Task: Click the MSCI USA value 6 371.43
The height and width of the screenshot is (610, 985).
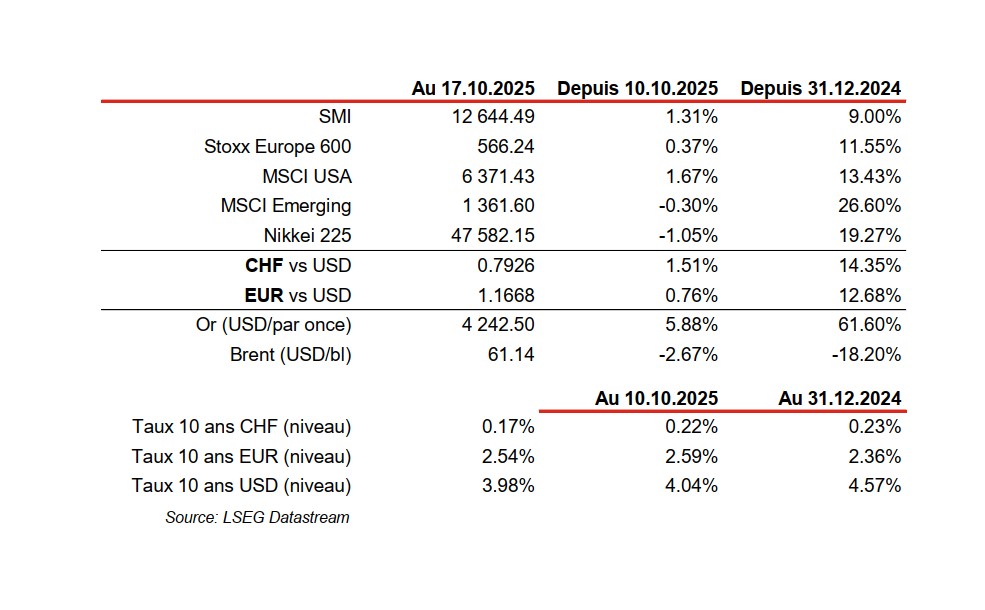Action: click(x=496, y=177)
